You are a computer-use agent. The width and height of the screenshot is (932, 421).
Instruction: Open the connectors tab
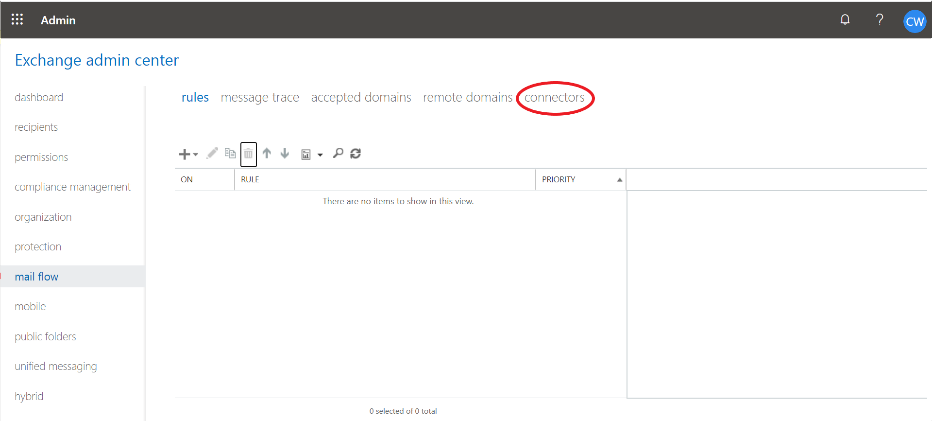[555, 98]
